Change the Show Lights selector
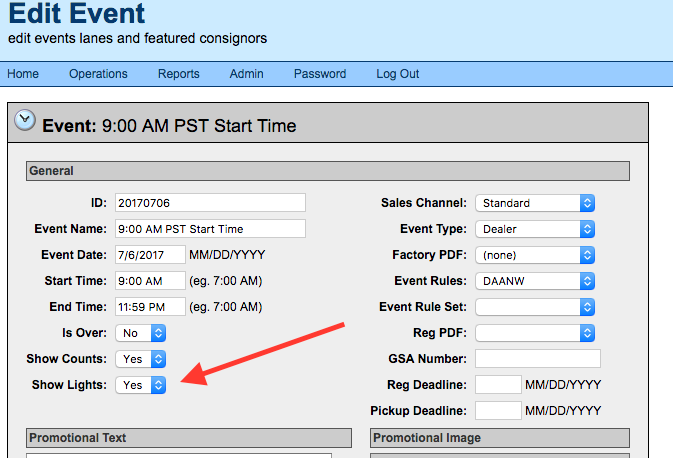Viewport: 673px width, 458px height. pyautogui.click(x=140, y=385)
